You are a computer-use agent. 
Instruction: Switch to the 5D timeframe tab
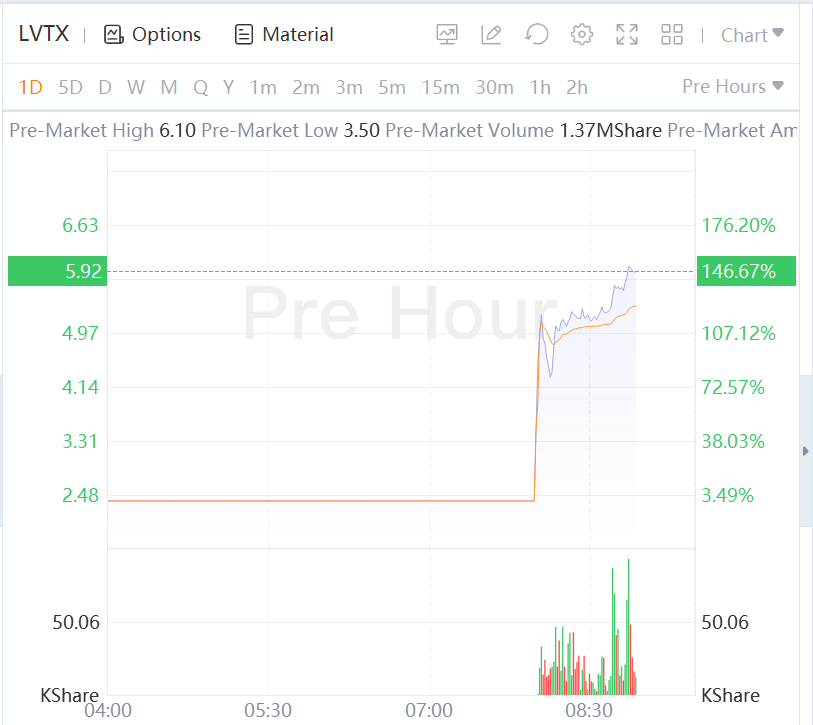click(71, 87)
